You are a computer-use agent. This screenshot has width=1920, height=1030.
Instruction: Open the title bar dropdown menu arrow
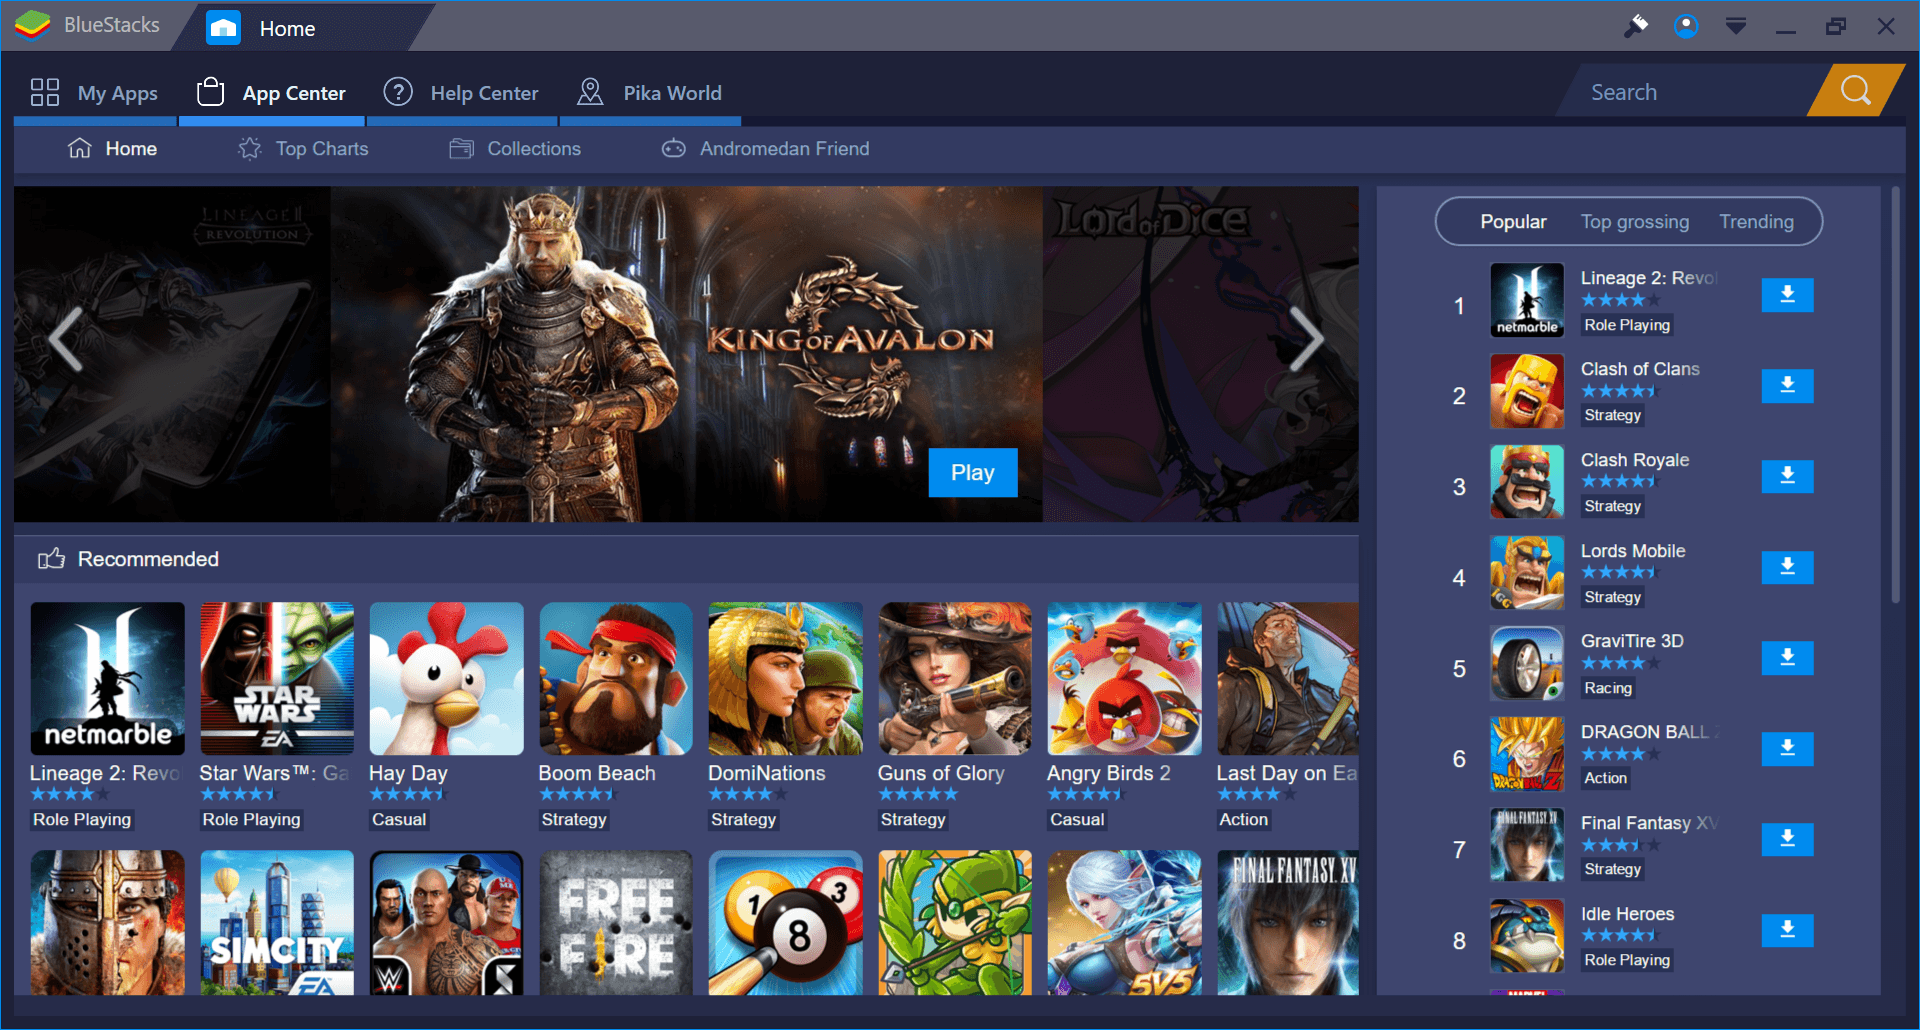pyautogui.click(x=1736, y=26)
